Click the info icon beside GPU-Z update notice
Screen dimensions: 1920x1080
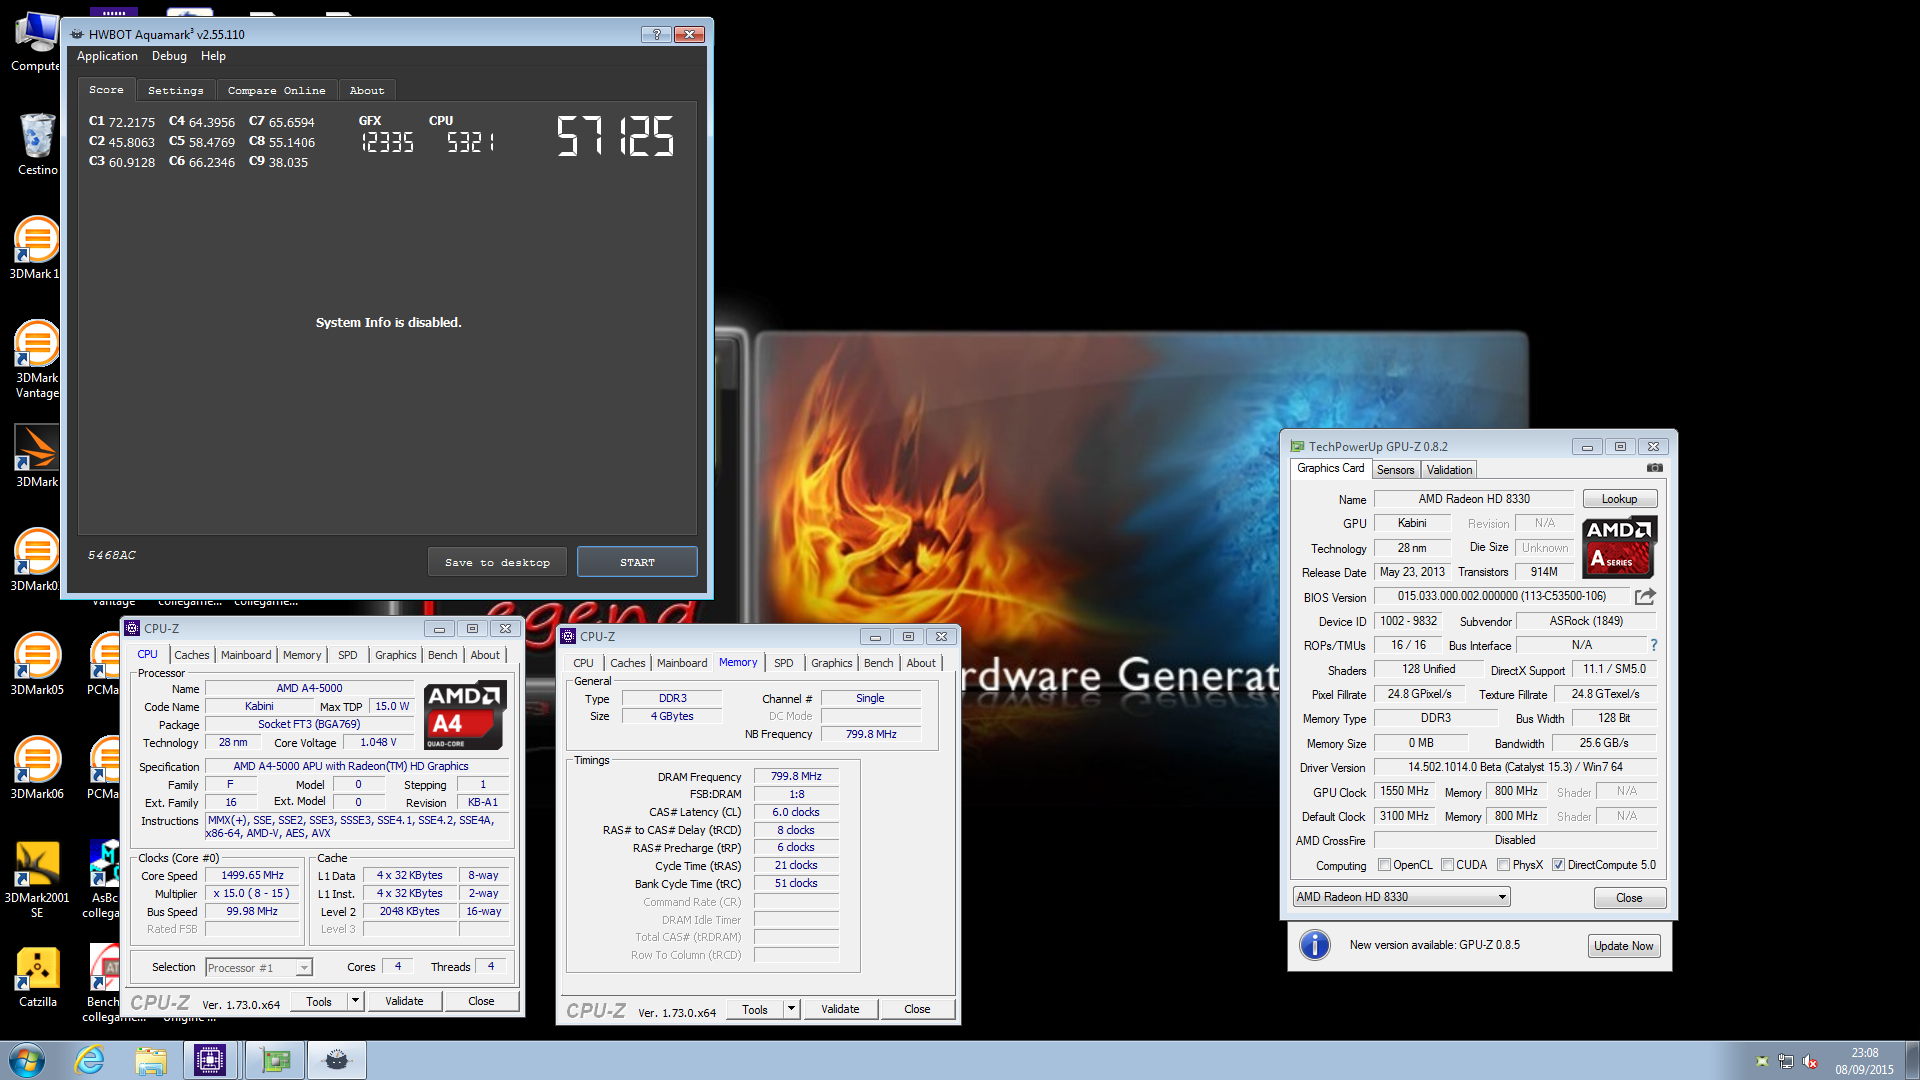point(1315,945)
